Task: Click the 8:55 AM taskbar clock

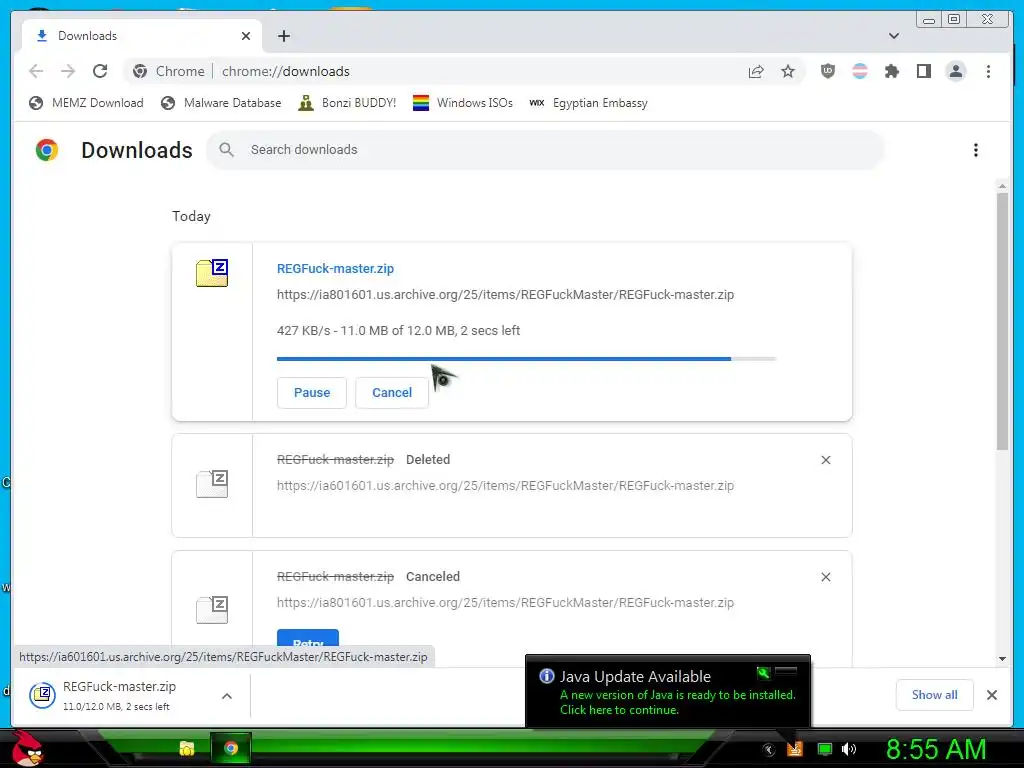Action: pyautogui.click(x=936, y=750)
